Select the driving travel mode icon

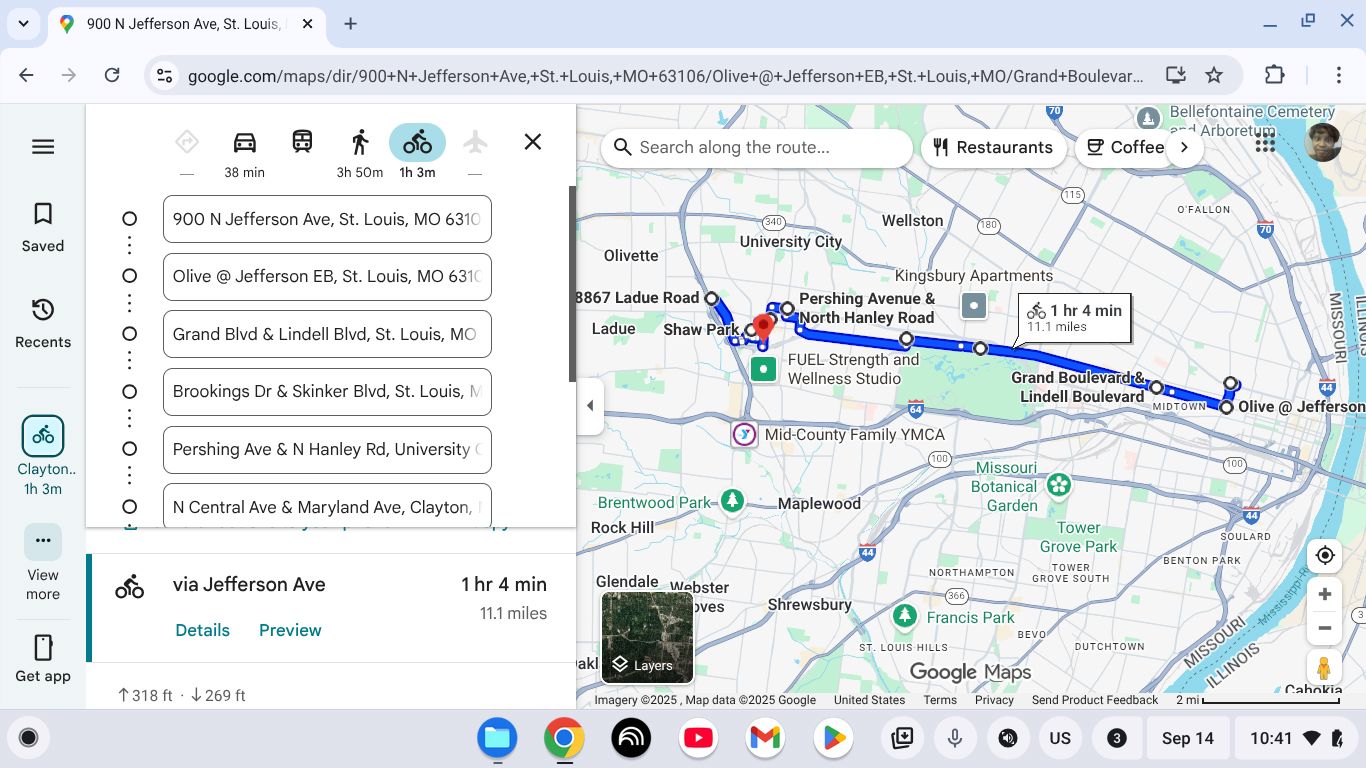tap(245, 143)
